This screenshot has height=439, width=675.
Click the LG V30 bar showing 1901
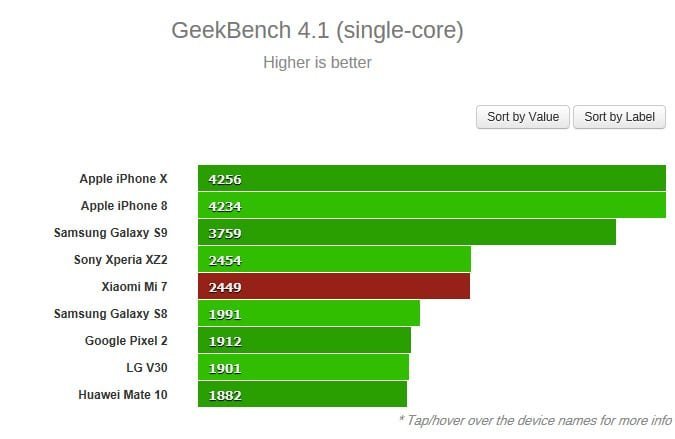(303, 368)
